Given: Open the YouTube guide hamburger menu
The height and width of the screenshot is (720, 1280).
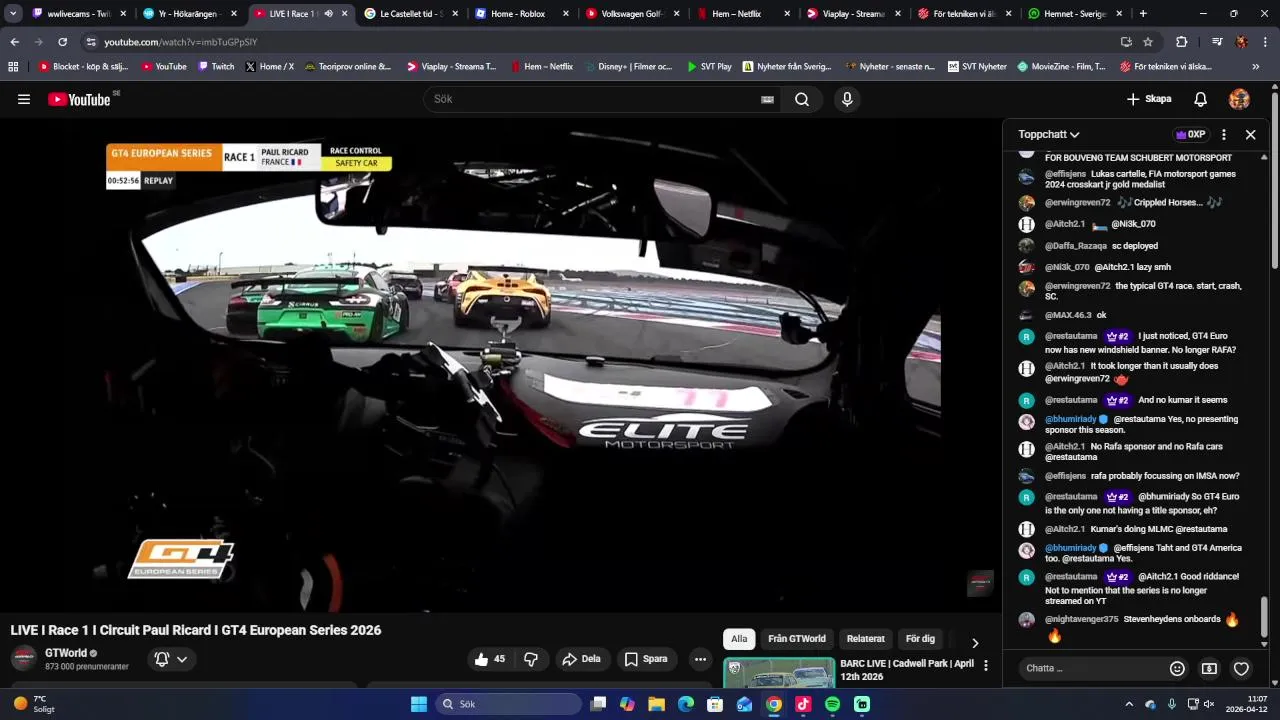Looking at the screenshot, I should click(x=24, y=99).
